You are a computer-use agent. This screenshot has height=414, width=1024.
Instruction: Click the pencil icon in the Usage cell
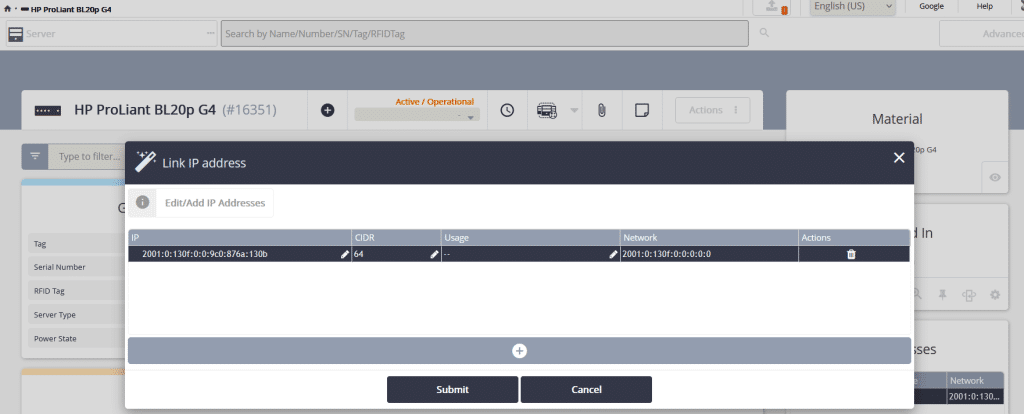[x=613, y=255]
